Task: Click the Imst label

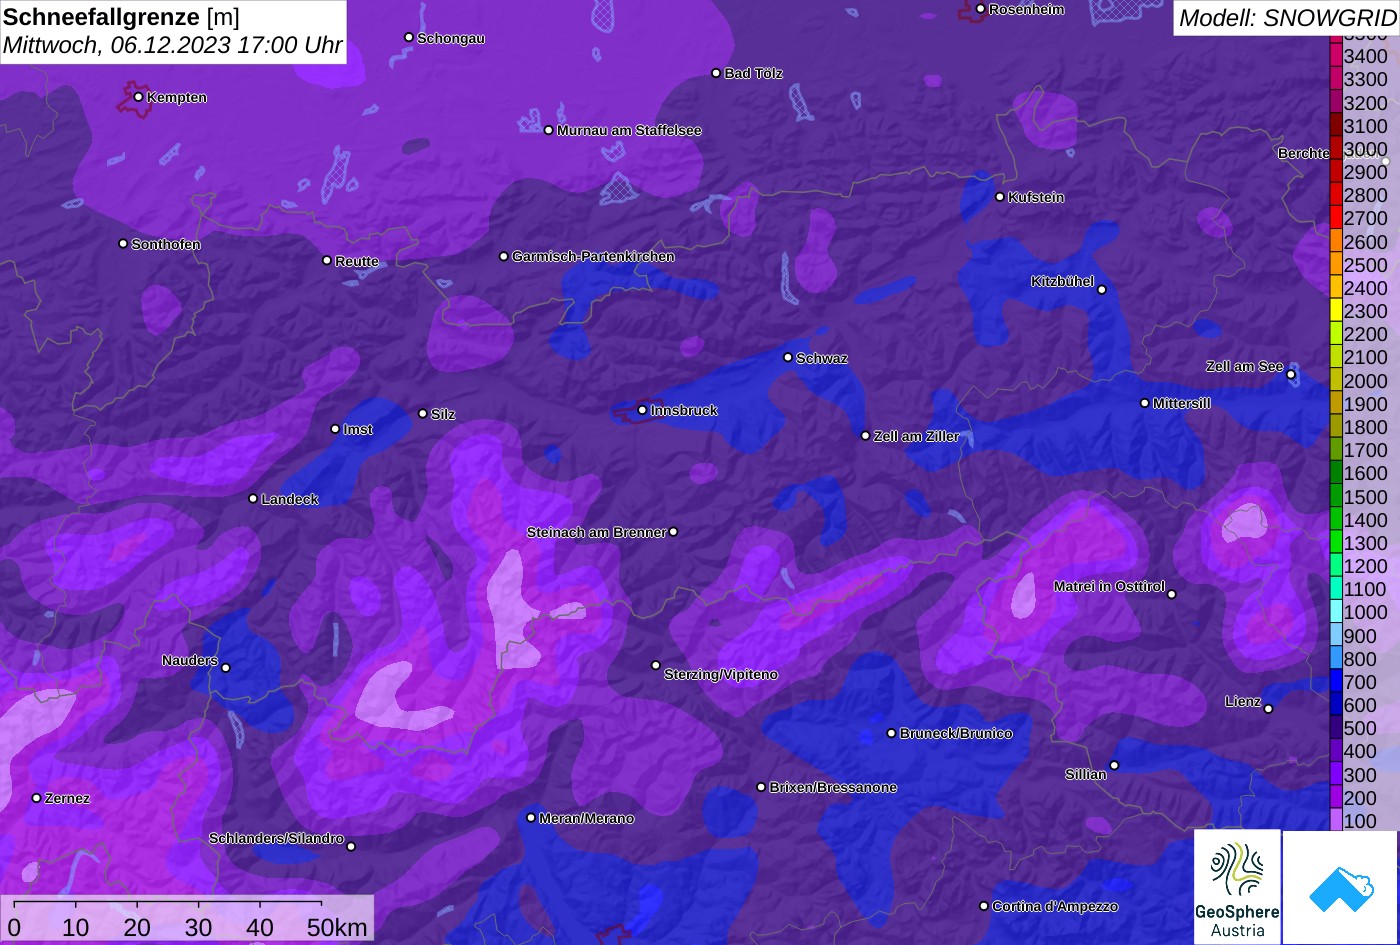Action: [358, 429]
